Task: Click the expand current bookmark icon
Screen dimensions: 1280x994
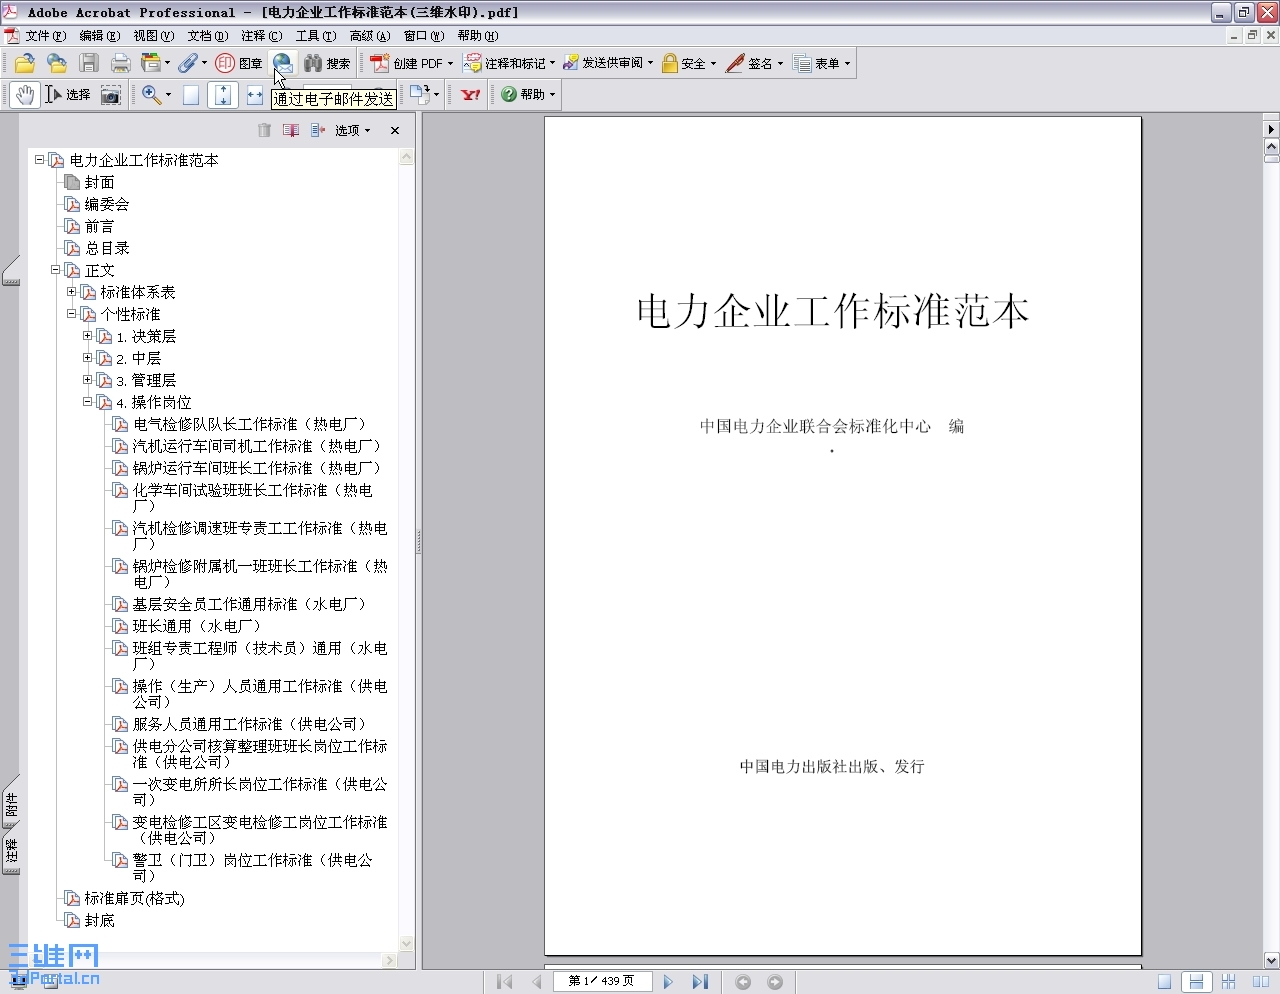Action: tap(318, 130)
